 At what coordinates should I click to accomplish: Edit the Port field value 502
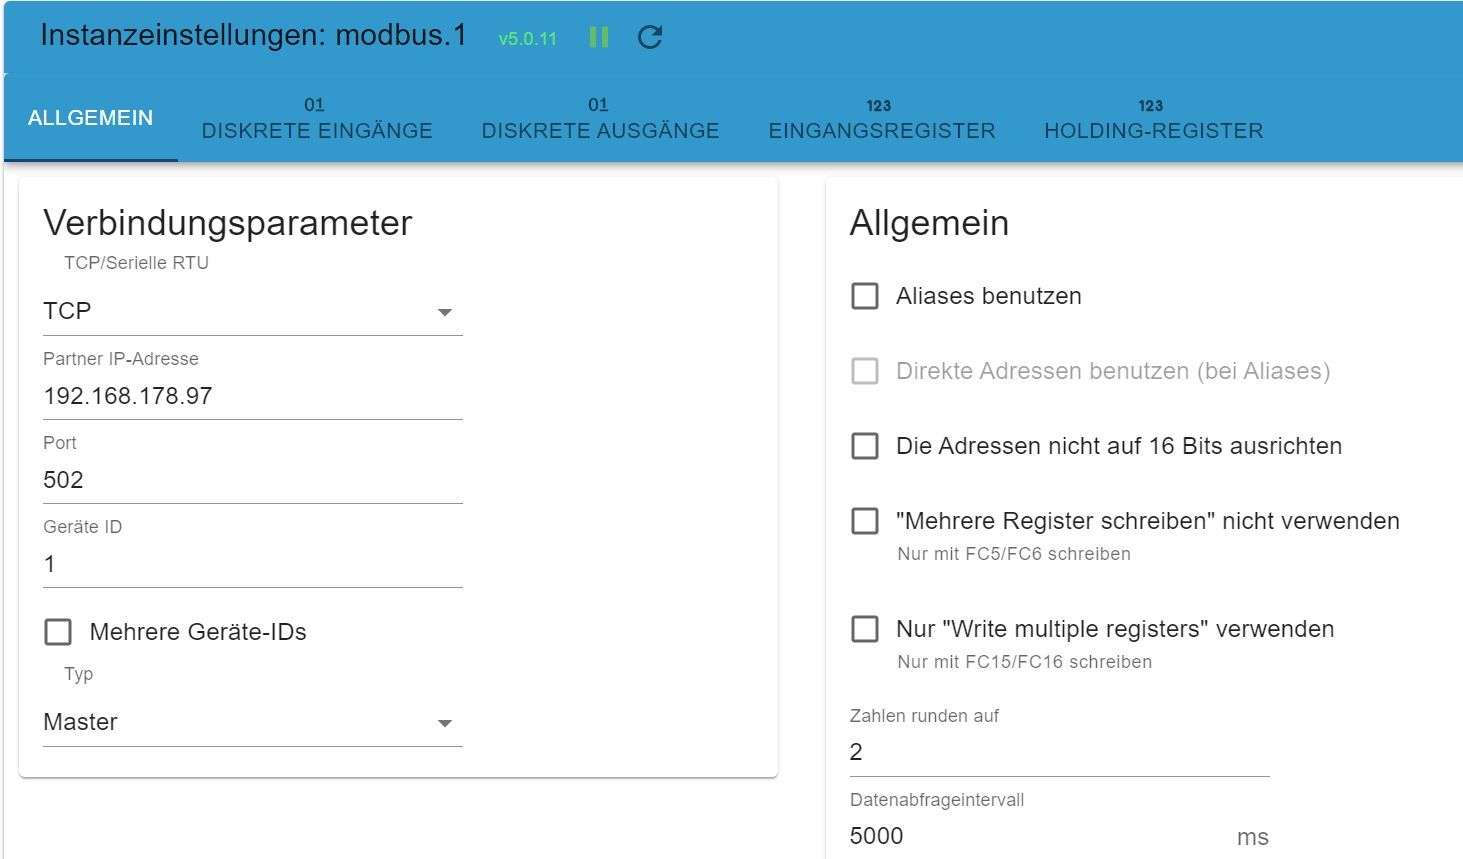pos(253,480)
